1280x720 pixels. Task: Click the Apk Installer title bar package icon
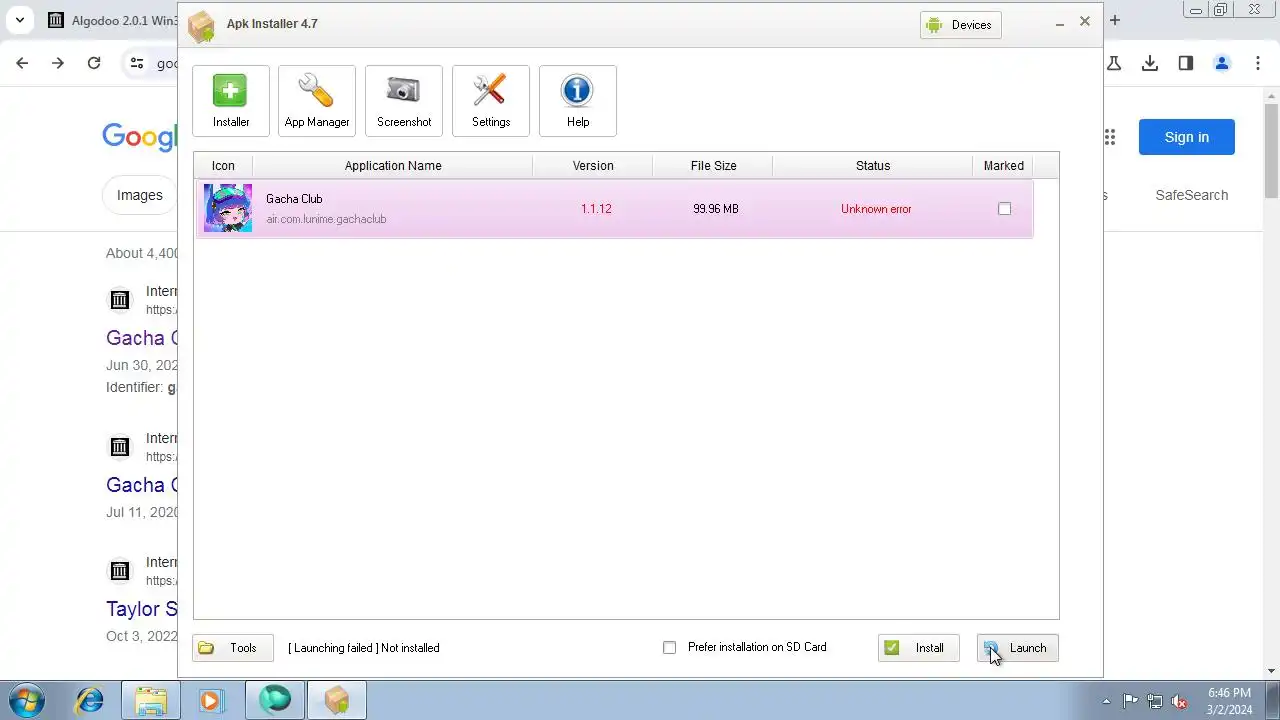point(201,26)
